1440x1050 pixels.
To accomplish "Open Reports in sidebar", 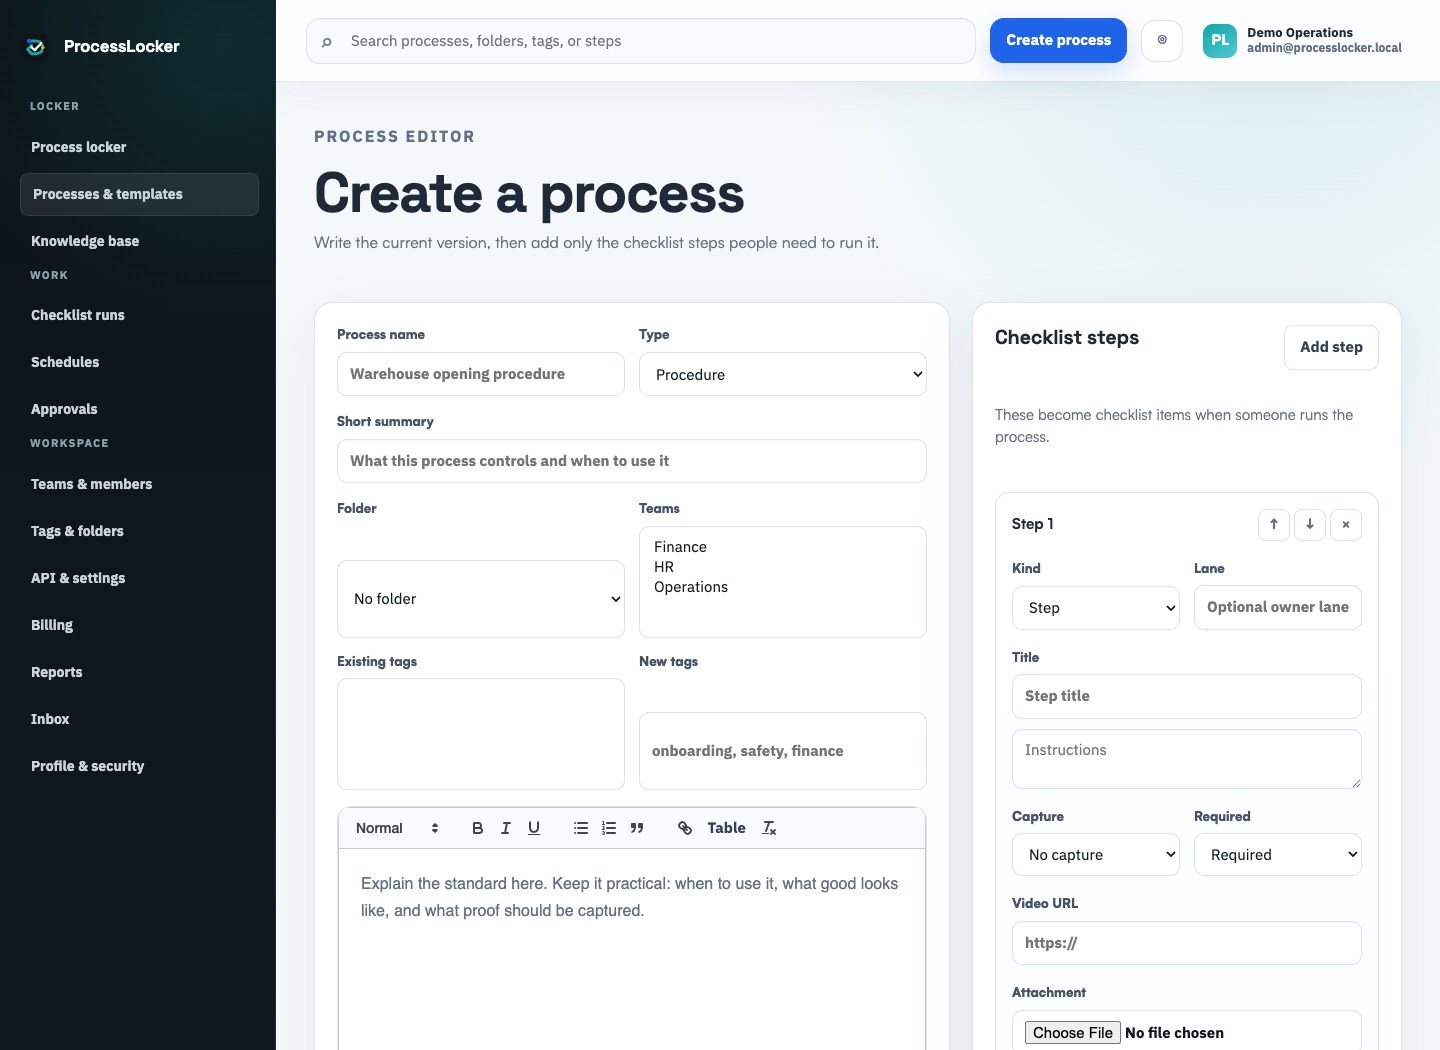I will (139, 672).
